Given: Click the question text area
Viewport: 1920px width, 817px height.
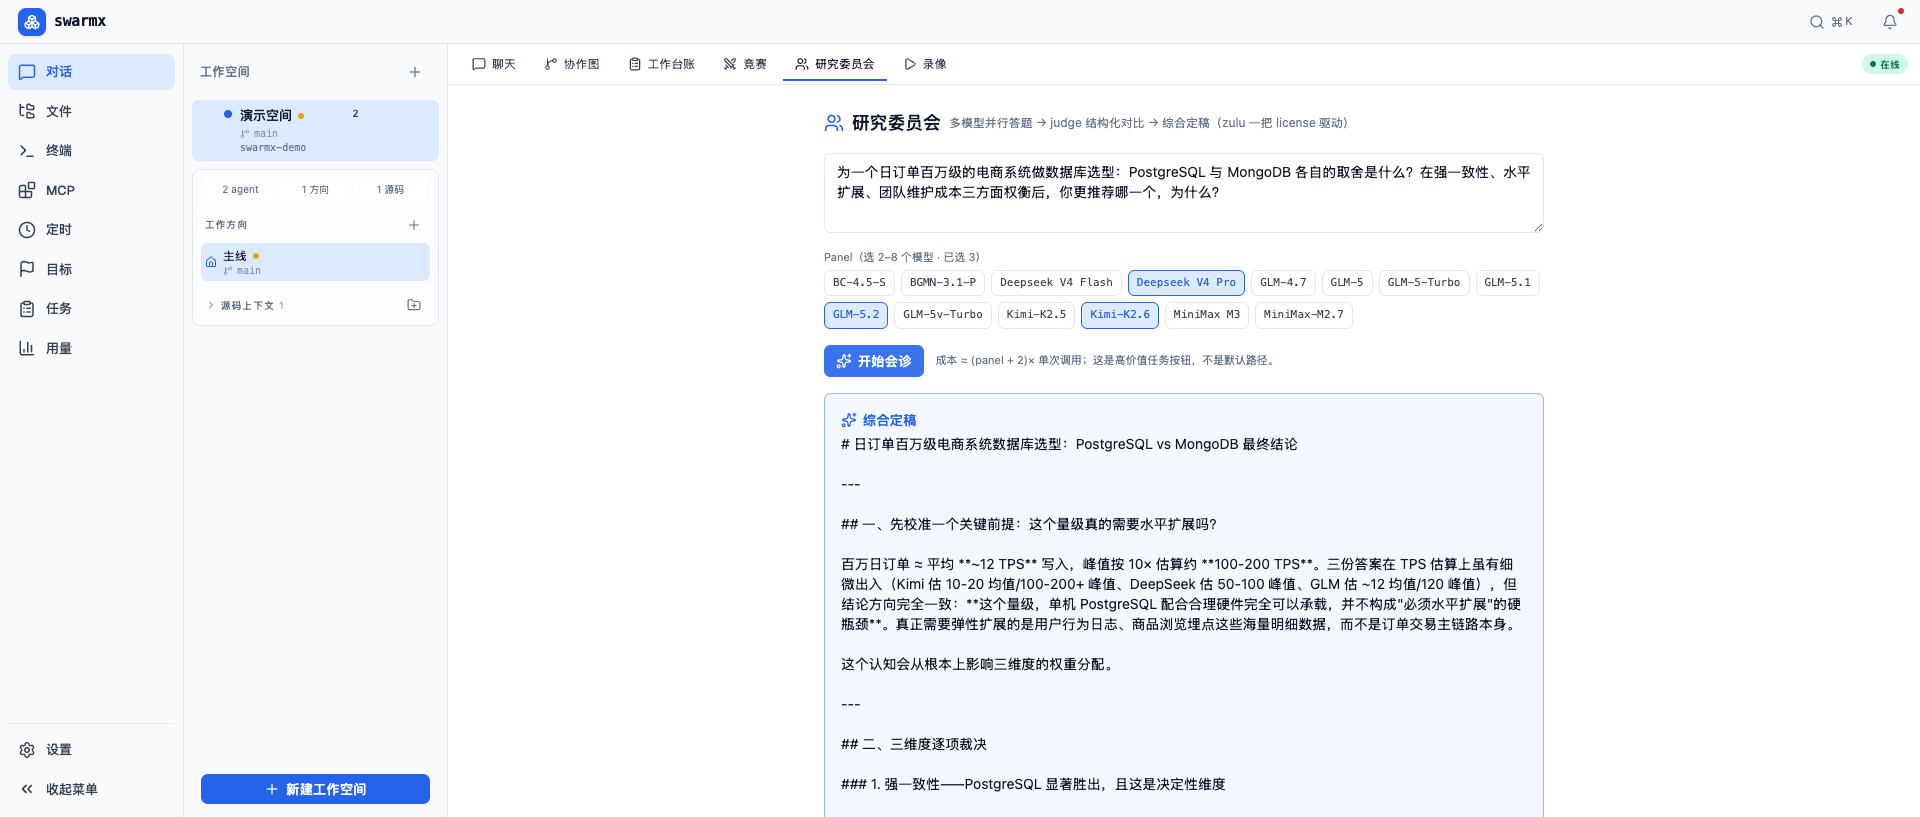Looking at the screenshot, I should click(1183, 193).
